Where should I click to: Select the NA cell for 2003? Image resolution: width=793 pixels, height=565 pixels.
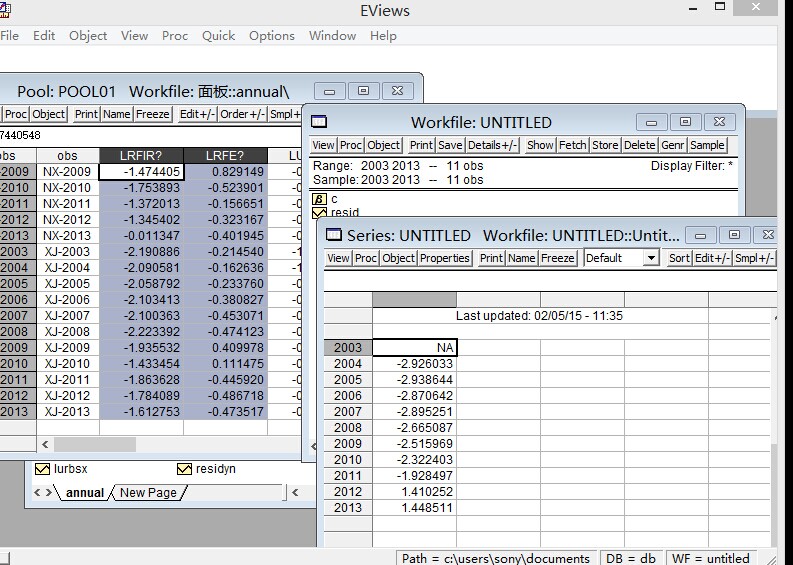pos(414,348)
